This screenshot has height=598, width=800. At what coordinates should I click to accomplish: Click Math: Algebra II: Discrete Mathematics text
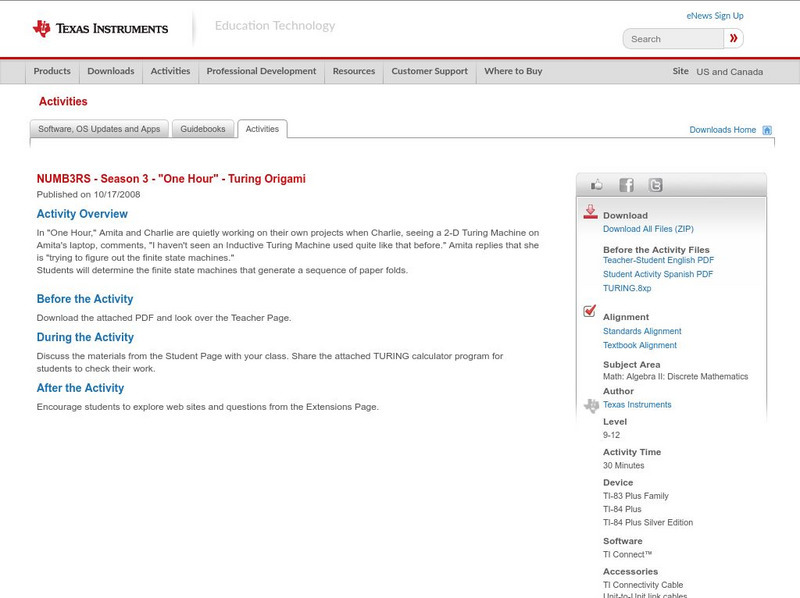tap(676, 377)
